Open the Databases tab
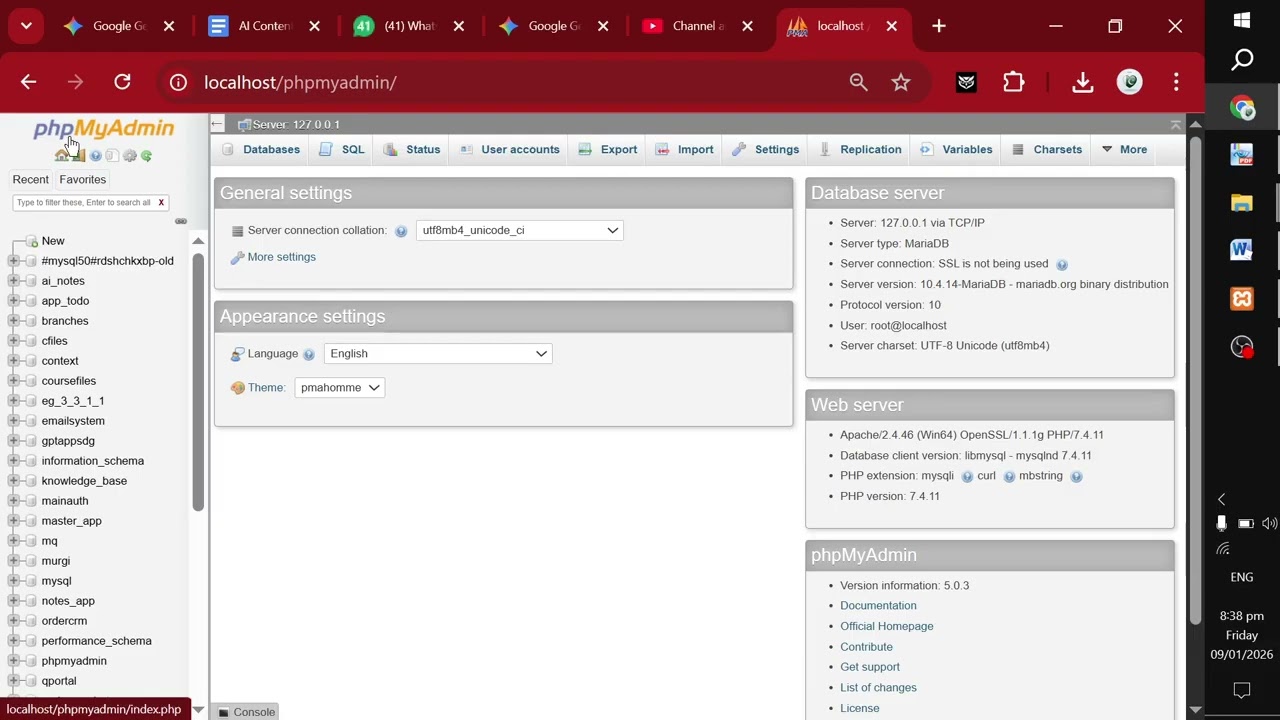The width and height of the screenshot is (1280, 720). [261, 150]
